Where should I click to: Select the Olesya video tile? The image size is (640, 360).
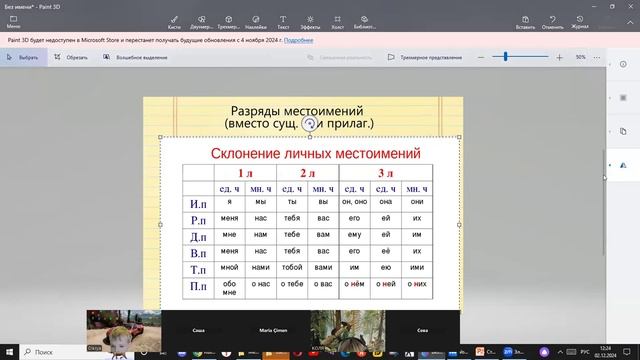tap(124, 330)
